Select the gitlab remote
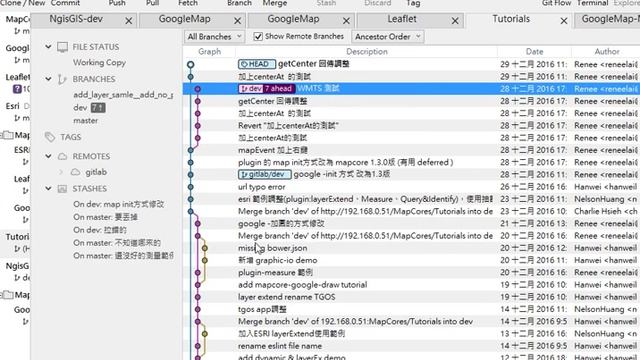This screenshot has height=360, width=640. 96,172
